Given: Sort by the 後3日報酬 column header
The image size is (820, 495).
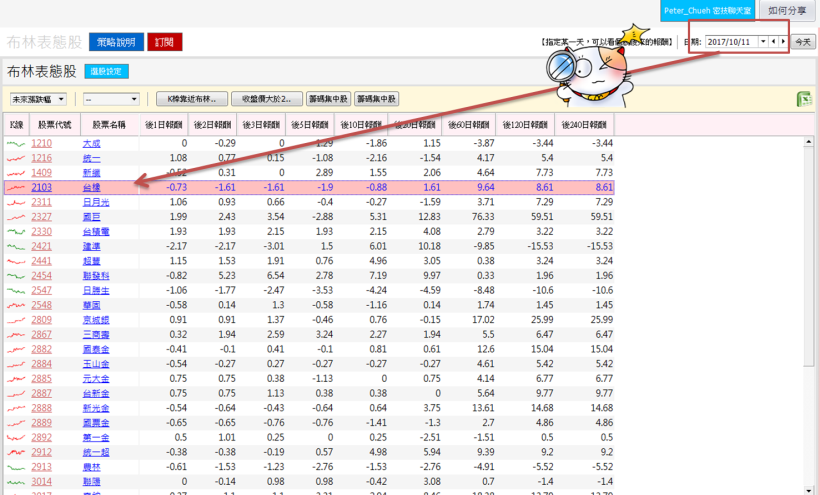Looking at the screenshot, I should coord(261,125).
